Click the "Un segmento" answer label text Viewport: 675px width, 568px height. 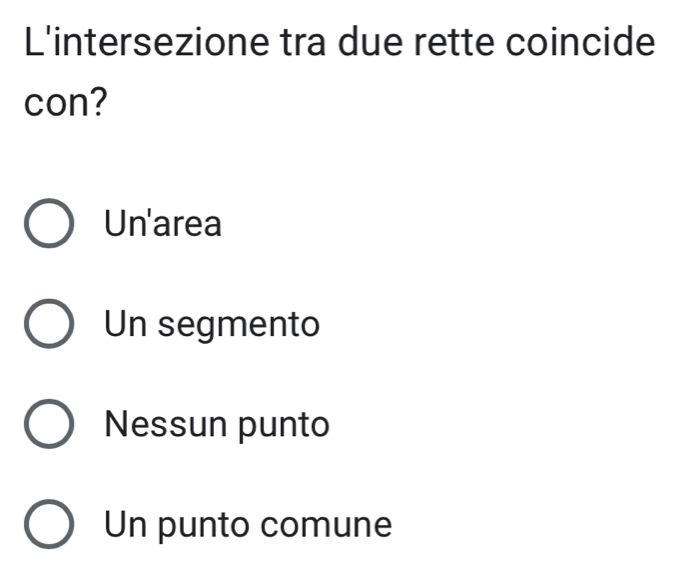[x=212, y=324]
